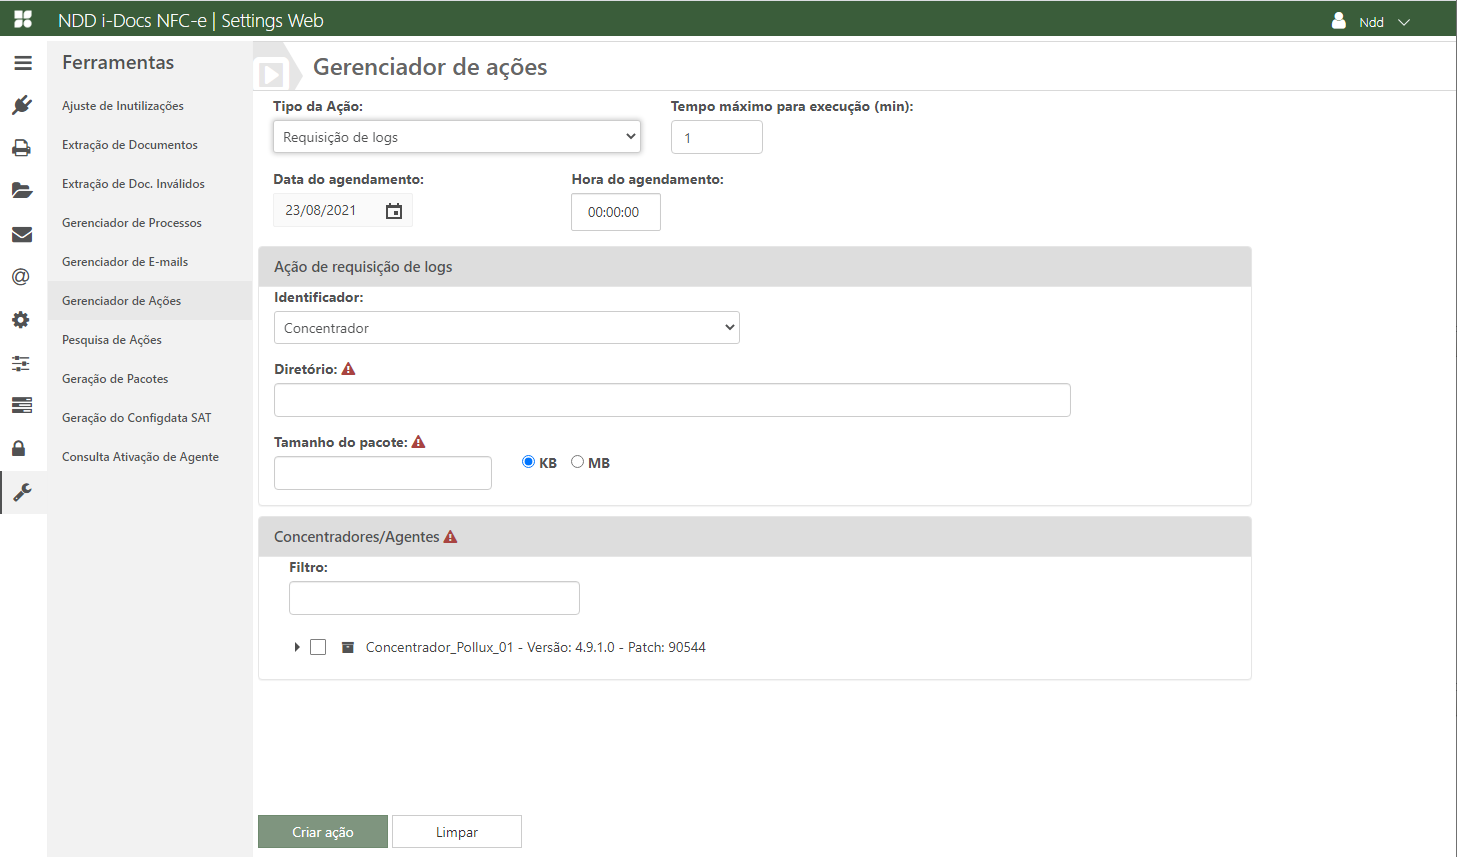Select the MB radio button
The image size is (1457, 857).
coord(578,462)
